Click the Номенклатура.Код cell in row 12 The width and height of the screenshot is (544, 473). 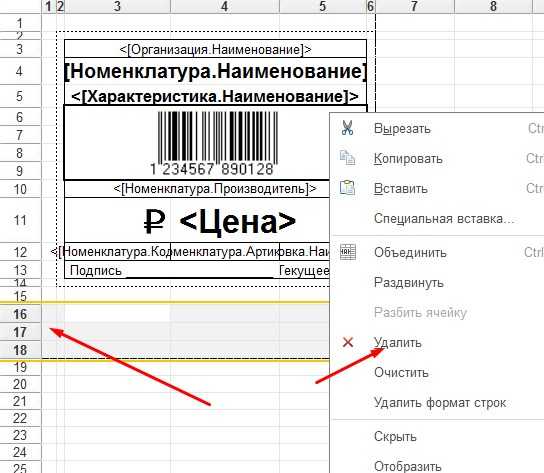point(118,252)
